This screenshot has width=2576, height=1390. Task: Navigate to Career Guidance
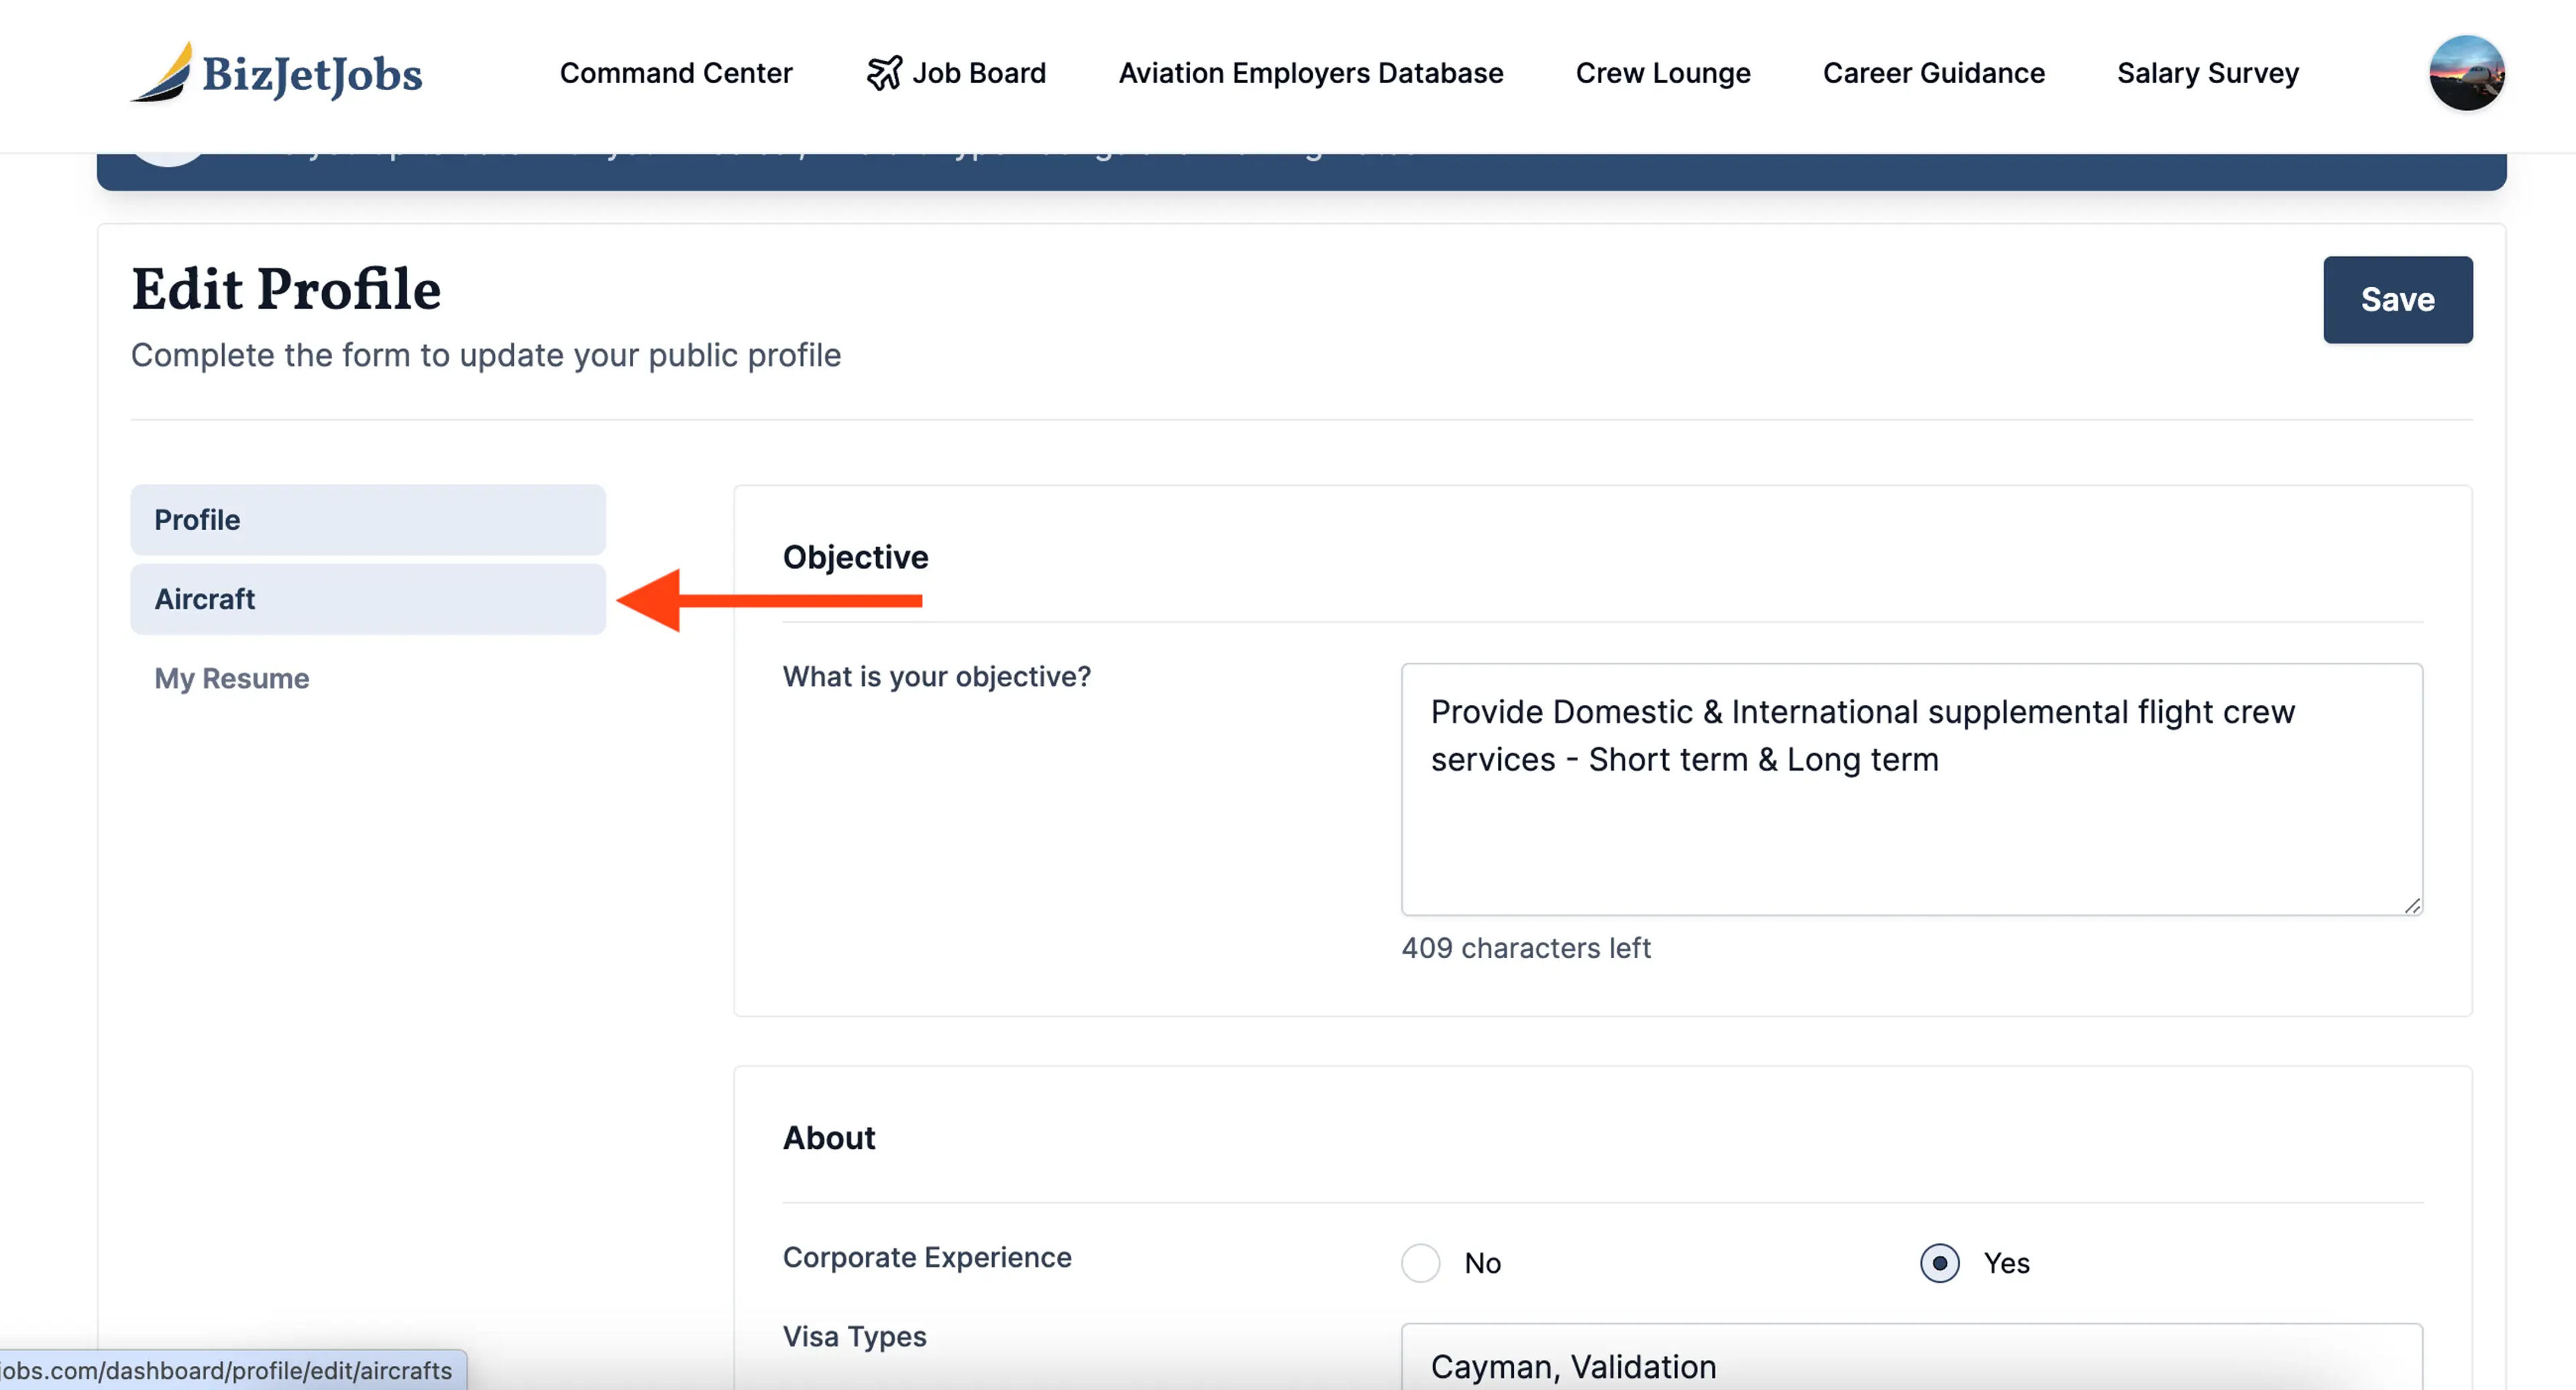coord(1933,73)
